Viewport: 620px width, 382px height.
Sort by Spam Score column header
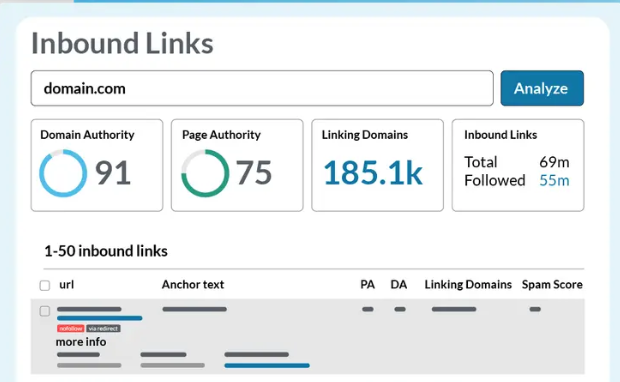(x=552, y=284)
